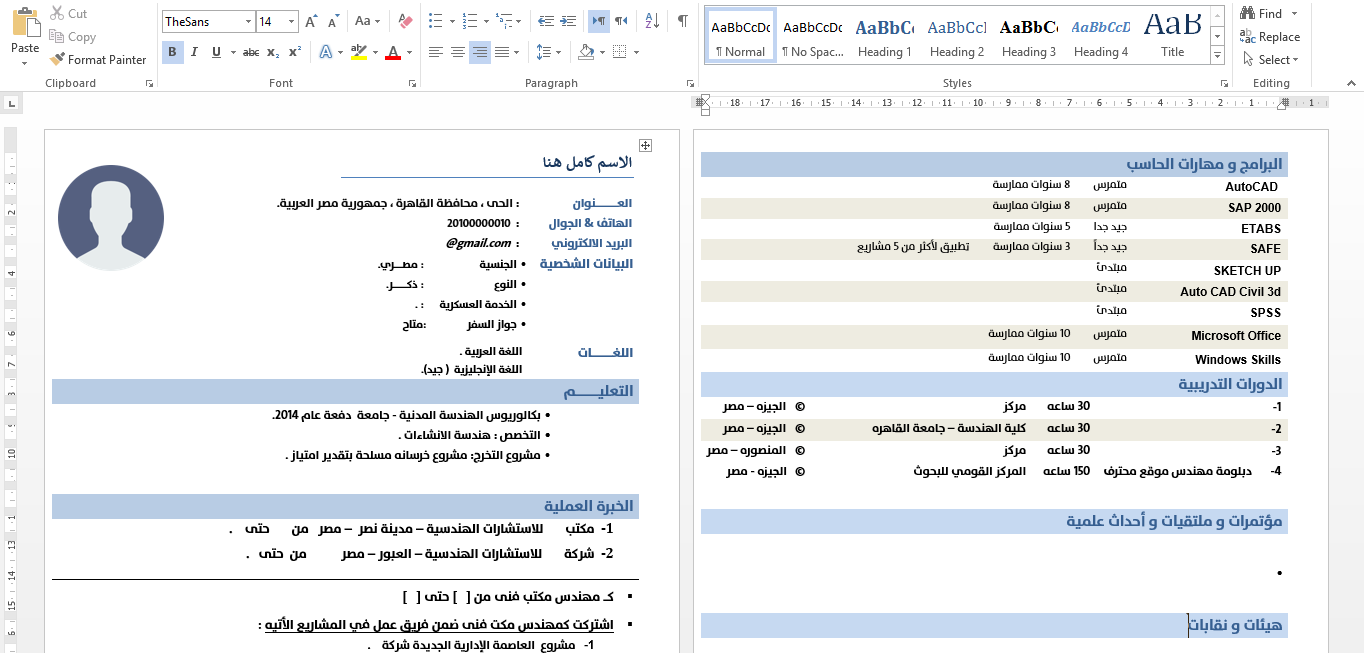Toggle Bold formatting off
The height and width of the screenshot is (653, 1364).
tap(172, 53)
